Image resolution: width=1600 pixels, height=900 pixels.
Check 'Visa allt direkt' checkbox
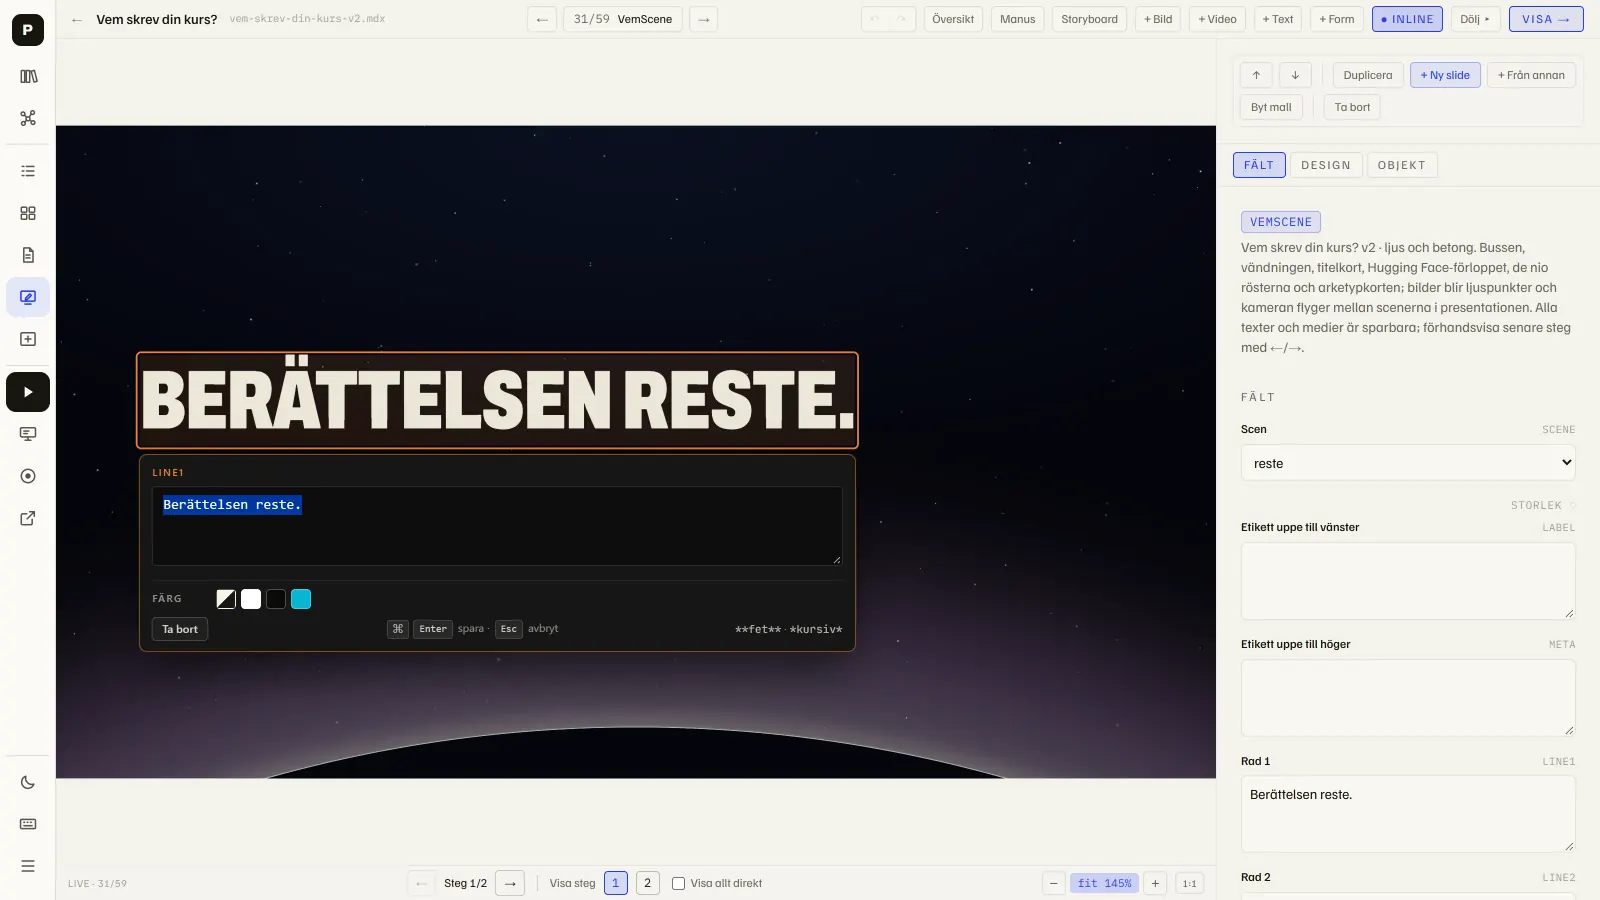point(679,884)
